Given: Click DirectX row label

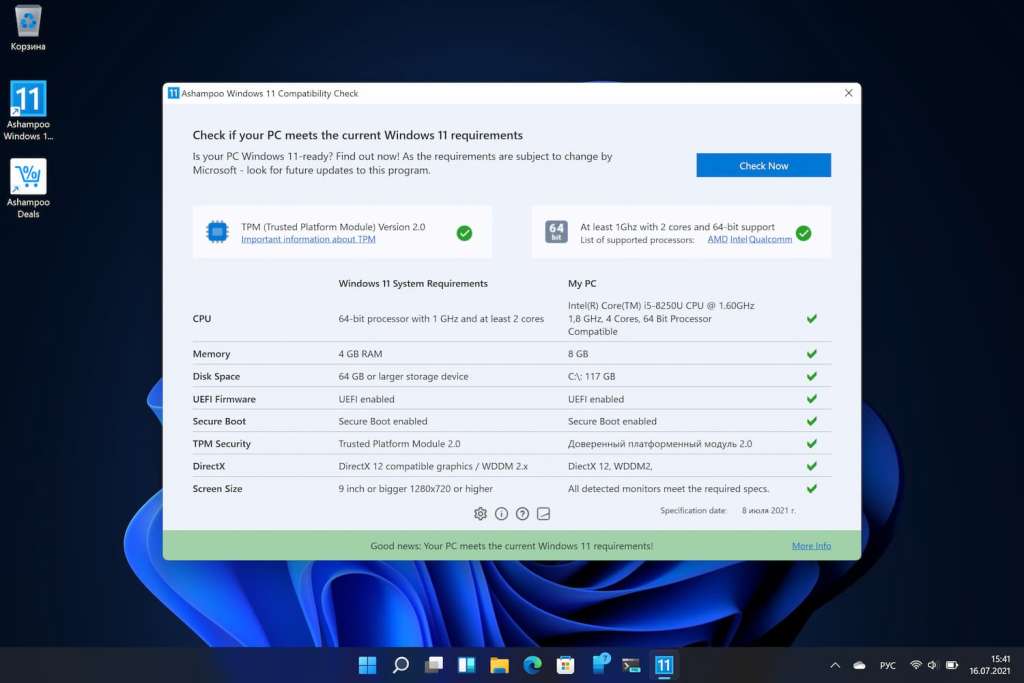Looking at the screenshot, I should (x=208, y=466).
